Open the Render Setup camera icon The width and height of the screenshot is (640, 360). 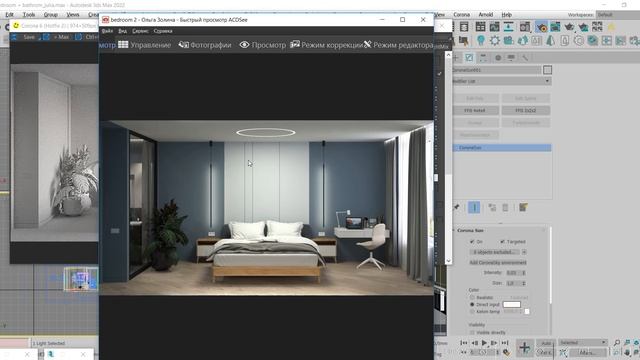(525, 27)
